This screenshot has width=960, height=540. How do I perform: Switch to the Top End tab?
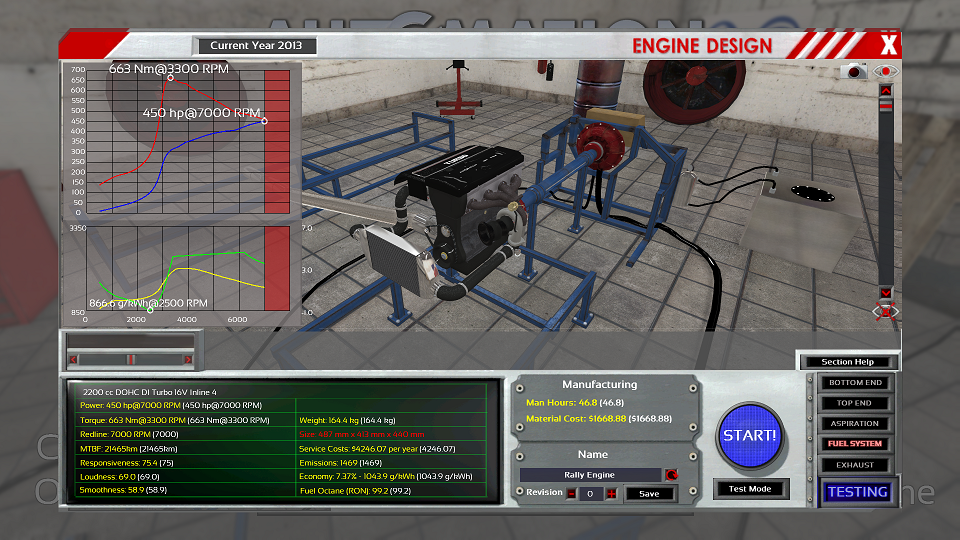[855, 403]
